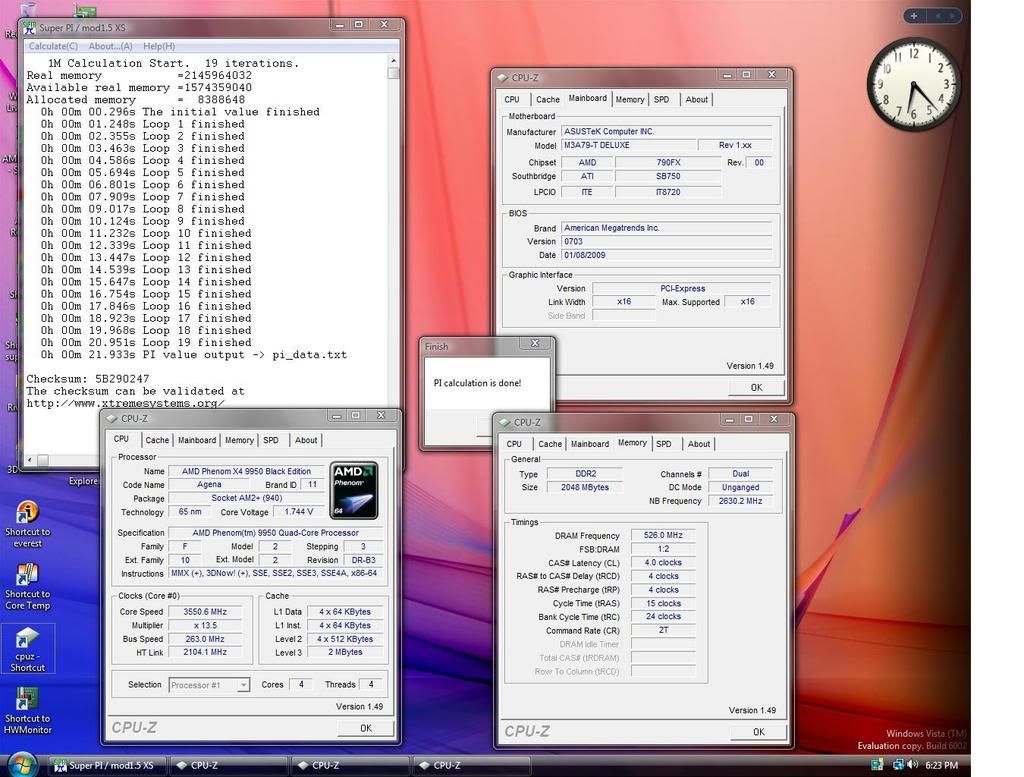Open the About...(A) menu in Super PI

[x=110, y=46]
